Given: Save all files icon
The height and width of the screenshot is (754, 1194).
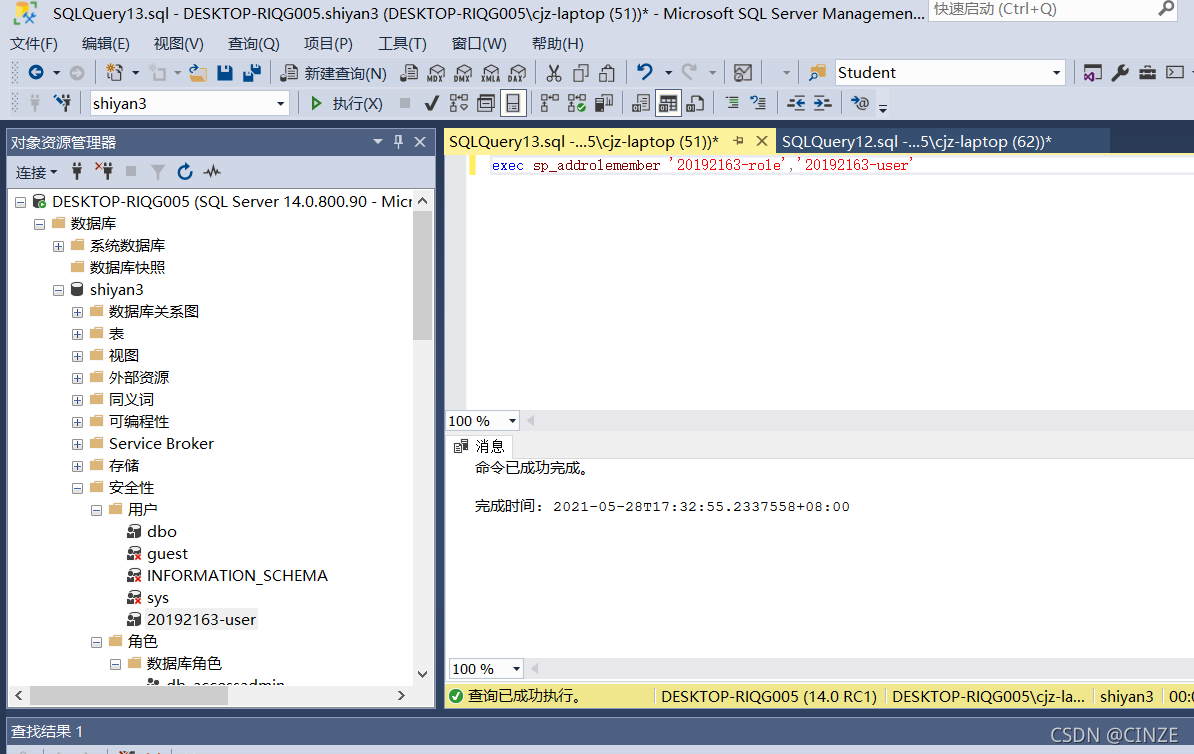Looking at the screenshot, I should (252, 72).
